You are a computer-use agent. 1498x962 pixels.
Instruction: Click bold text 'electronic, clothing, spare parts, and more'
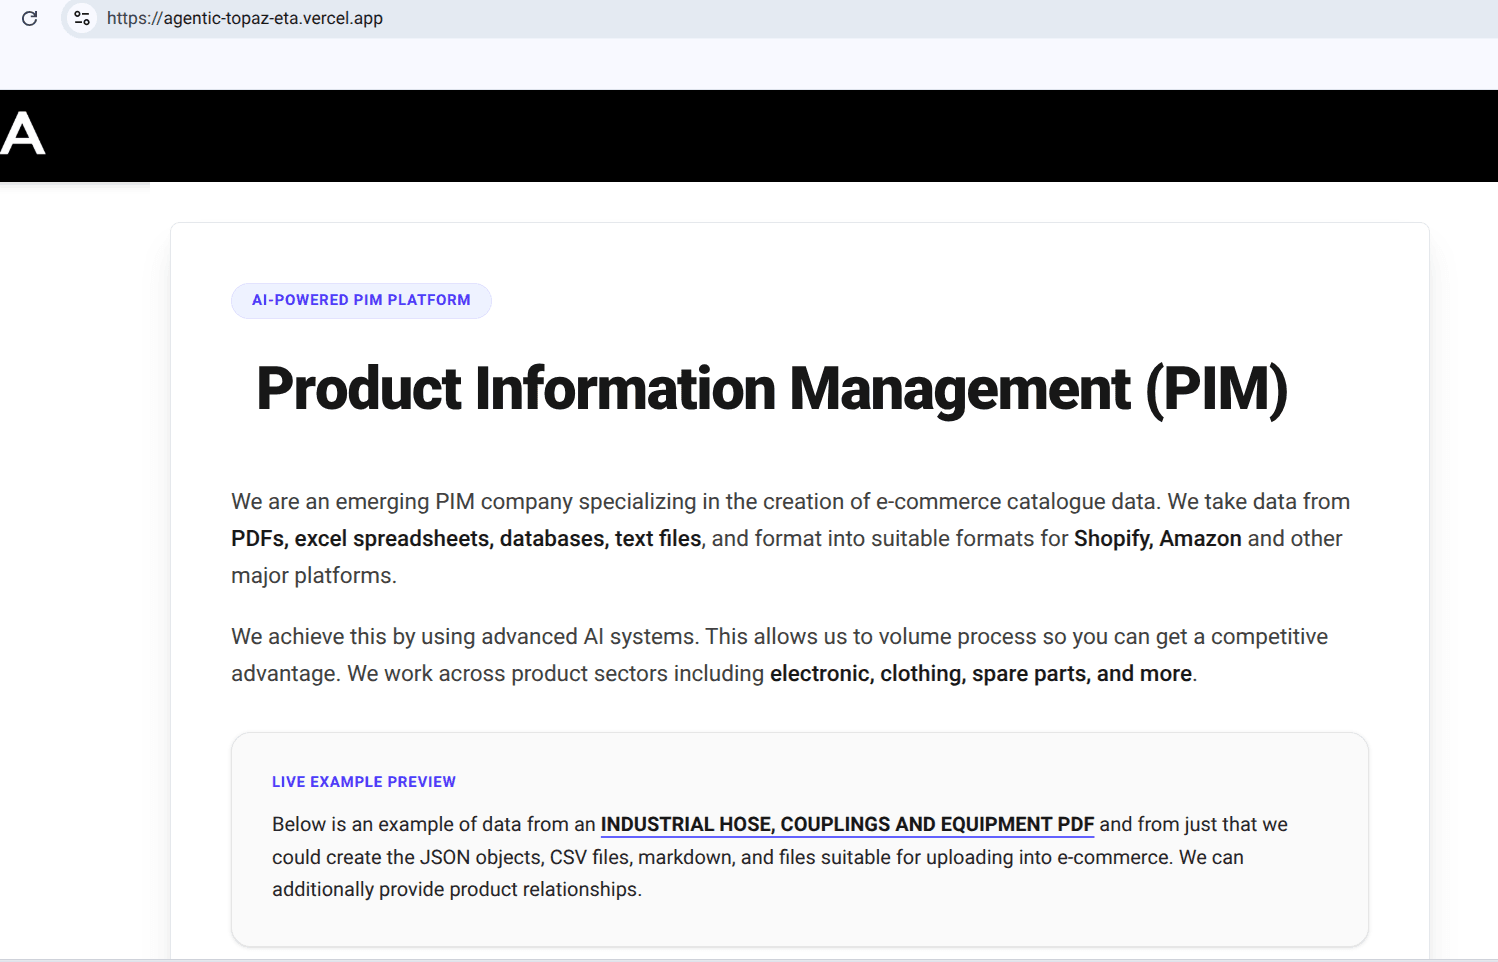point(981,673)
